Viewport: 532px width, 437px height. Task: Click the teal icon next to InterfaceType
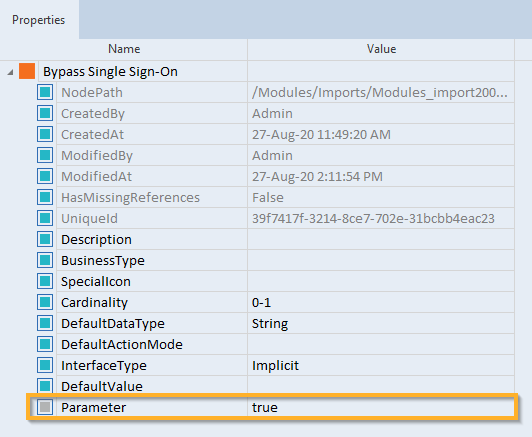[45, 365]
